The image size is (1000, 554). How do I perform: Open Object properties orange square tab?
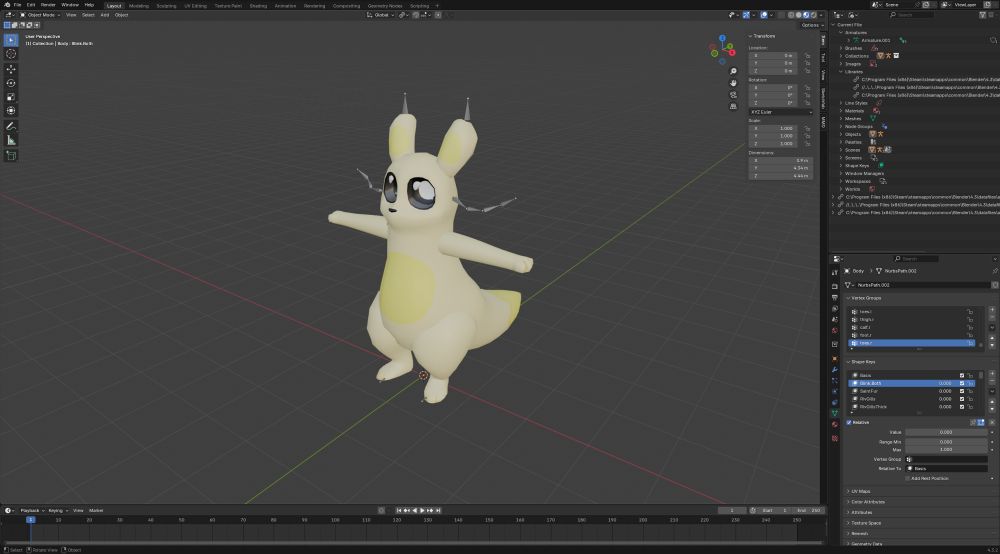[x=835, y=359]
